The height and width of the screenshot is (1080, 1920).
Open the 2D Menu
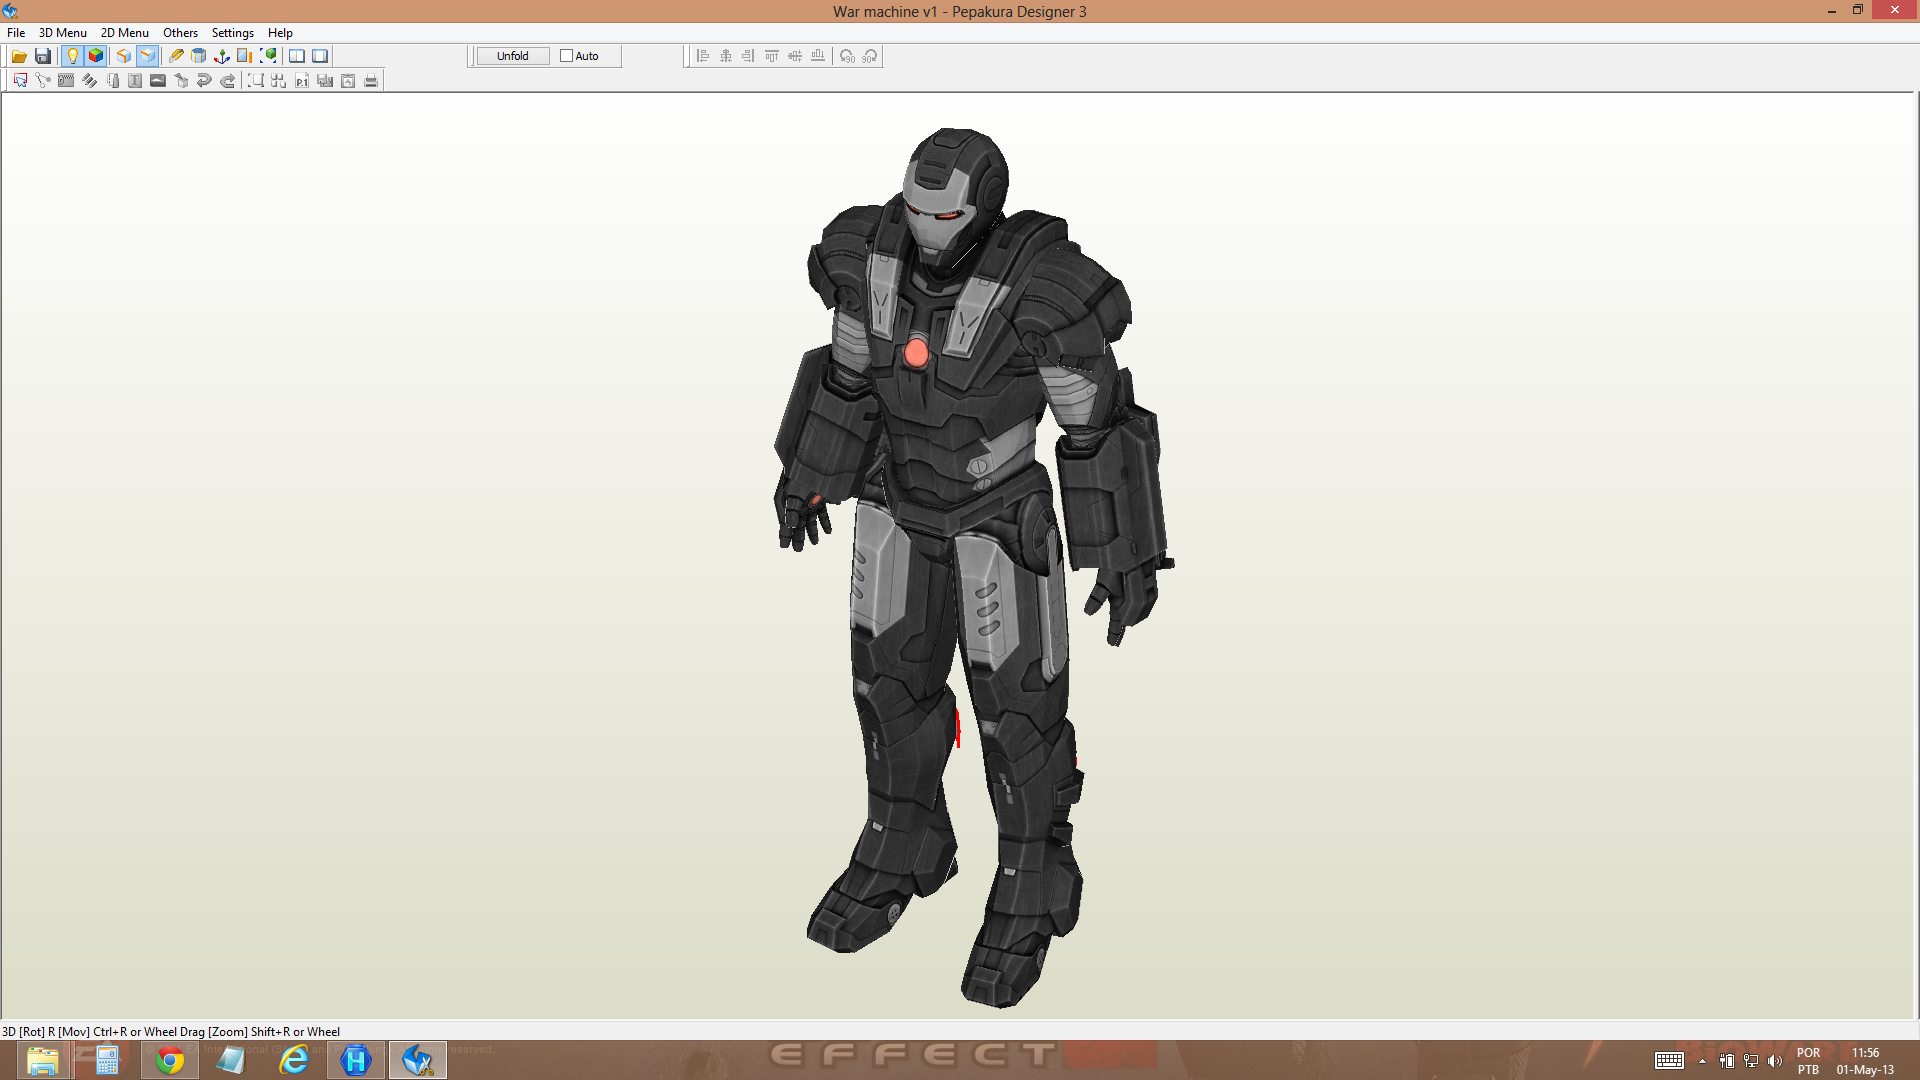click(125, 33)
